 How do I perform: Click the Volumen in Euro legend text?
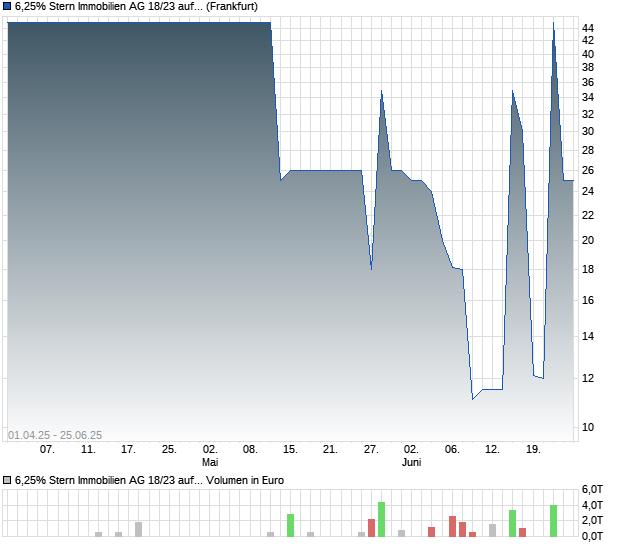click(245, 480)
